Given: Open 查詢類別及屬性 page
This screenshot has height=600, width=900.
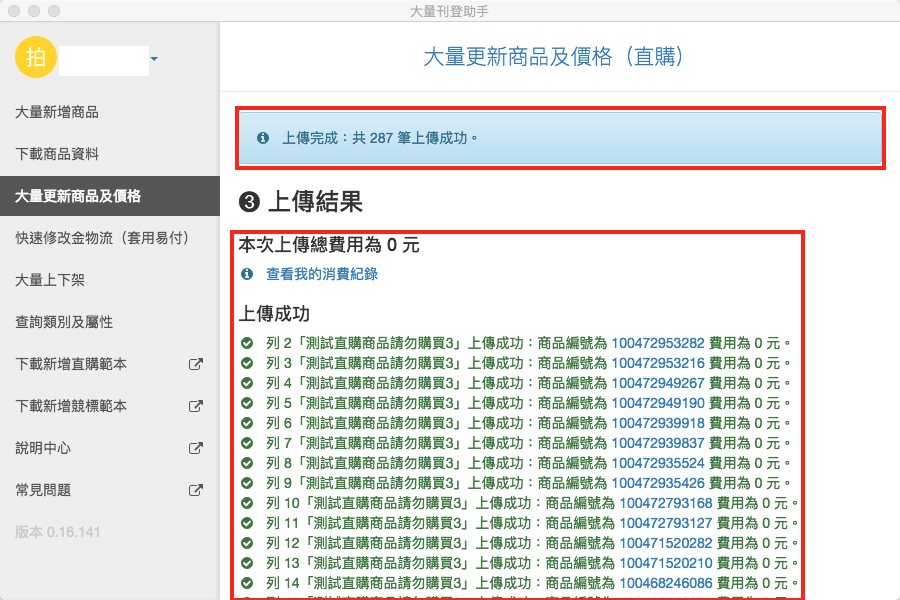Looking at the screenshot, I should click(x=64, y=322).
